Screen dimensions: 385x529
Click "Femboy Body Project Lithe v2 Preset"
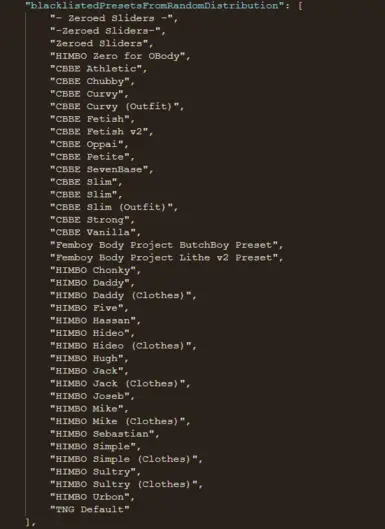tap(166, 258)
